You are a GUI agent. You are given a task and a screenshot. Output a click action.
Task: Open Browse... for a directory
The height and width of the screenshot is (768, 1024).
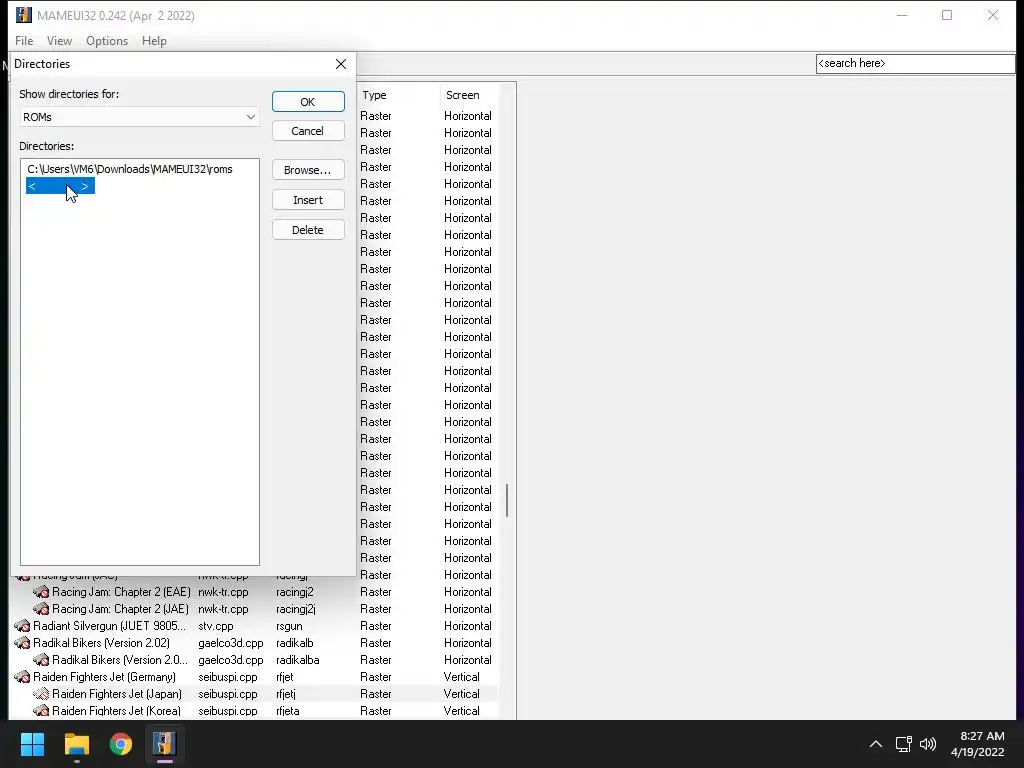[x=308, y=170]
